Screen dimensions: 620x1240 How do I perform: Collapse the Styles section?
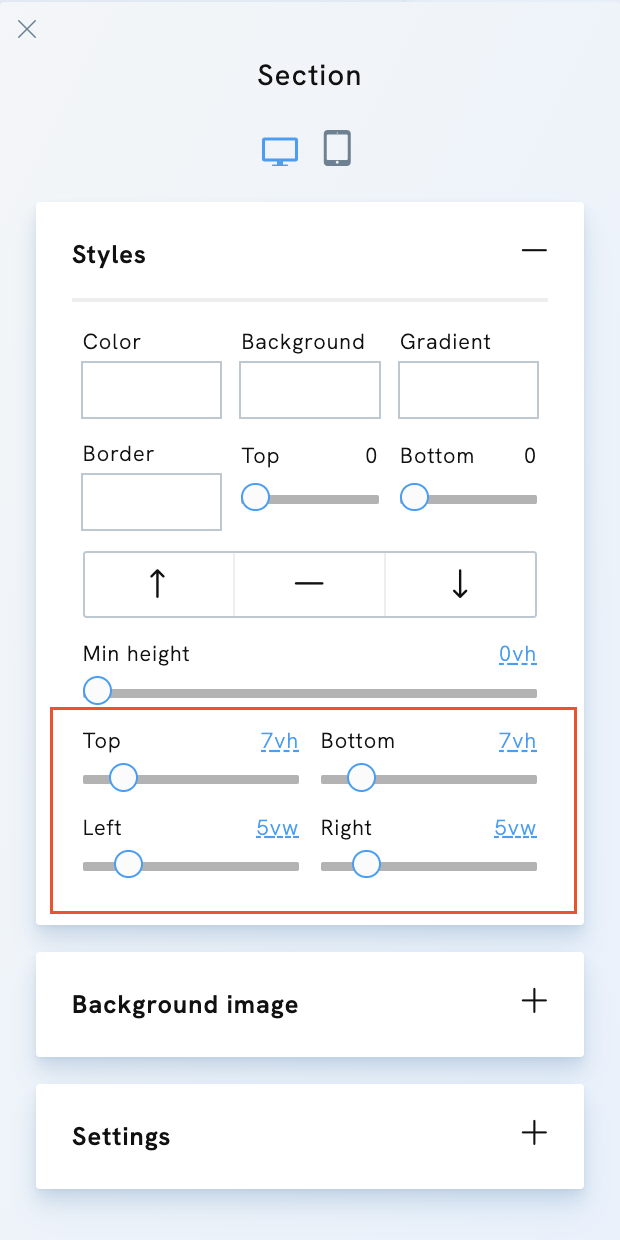click(534, 250)
